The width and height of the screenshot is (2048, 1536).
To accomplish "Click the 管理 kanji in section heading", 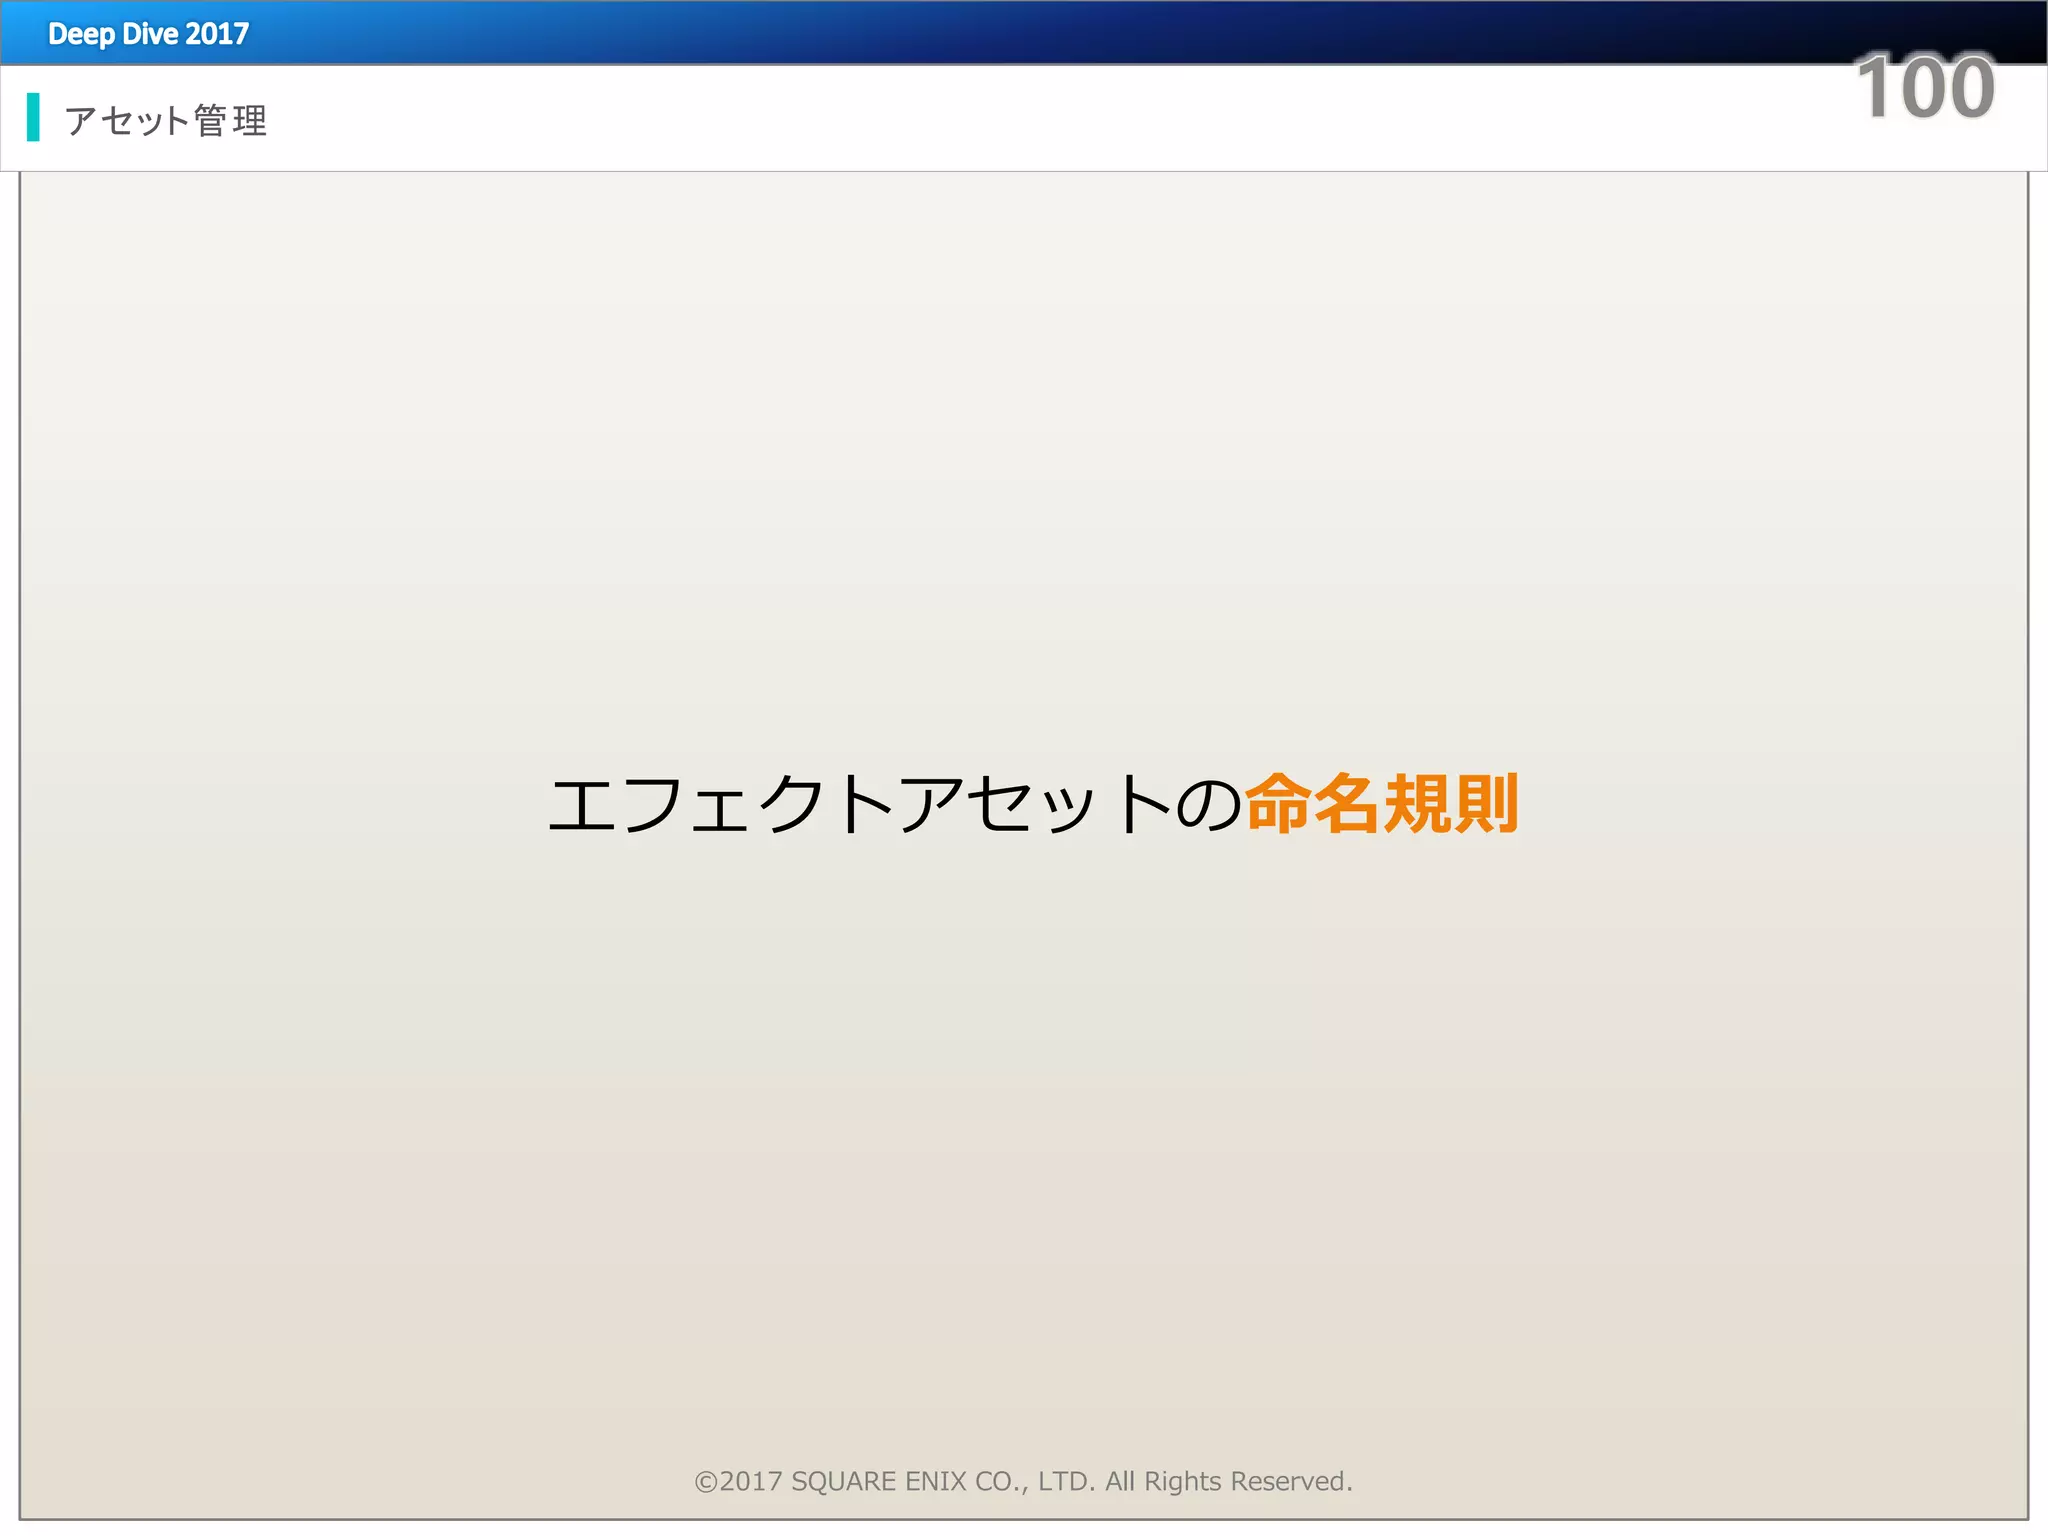I will coord(231,121).
